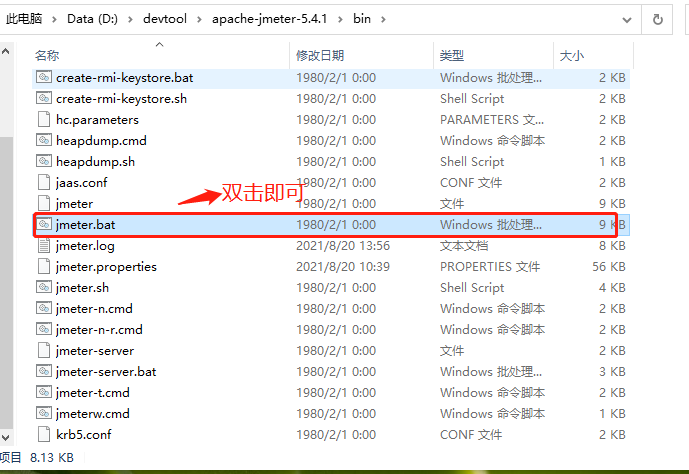Screen dimensions: 689x474
Task: Click the jmeter.log text document icon
Action: pos(44,245)
